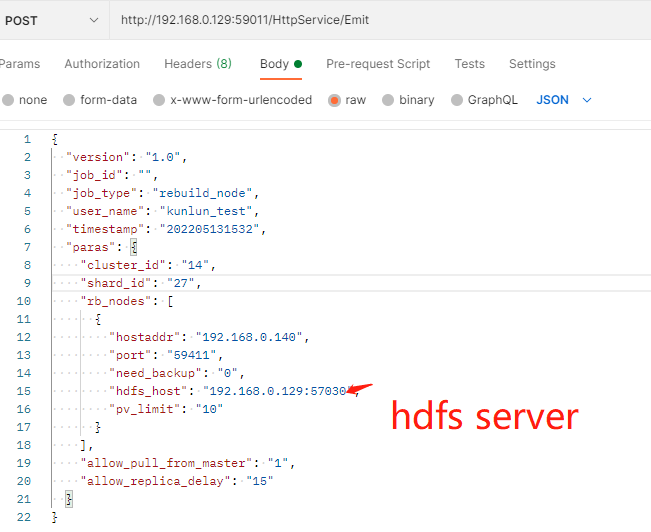Image resolution: width=651 pixels, height=532 pixels.
Task: Click the "kunlun_test" user name value
Action: (x=206, y=211)
